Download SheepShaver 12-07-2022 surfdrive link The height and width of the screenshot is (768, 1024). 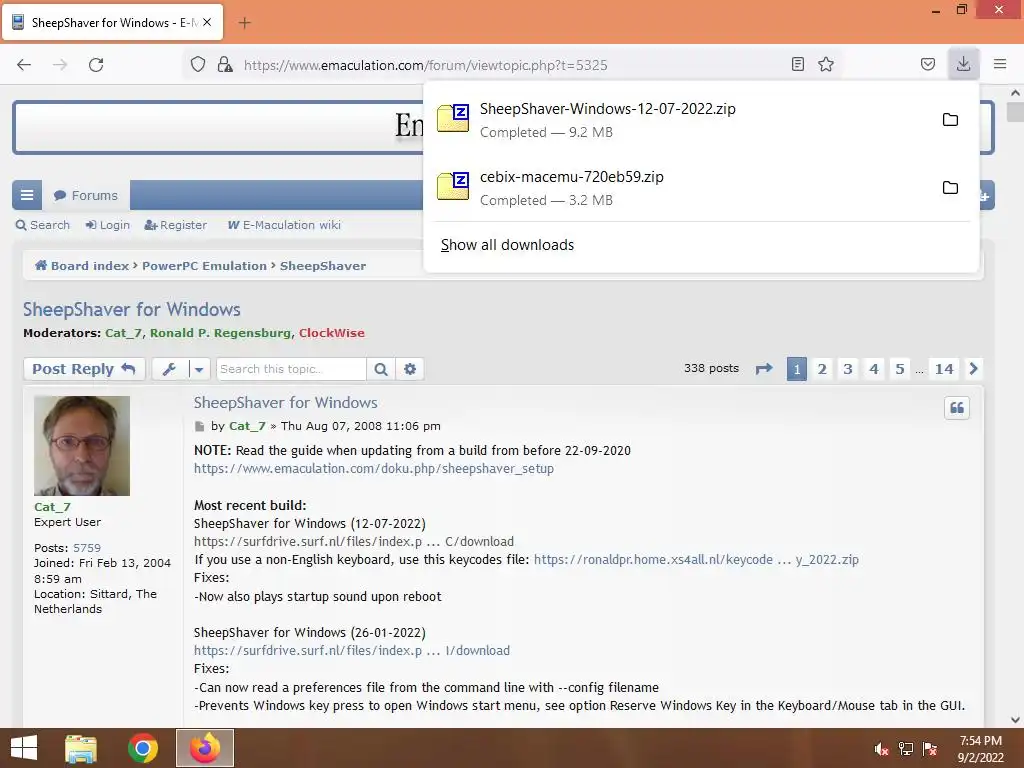(354, 541)
